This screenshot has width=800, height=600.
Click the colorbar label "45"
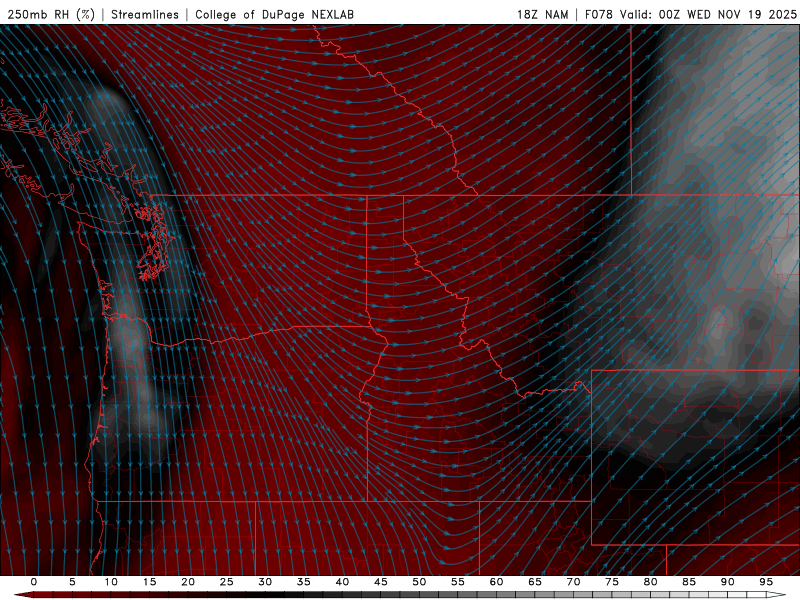click(x=381, y=582)
